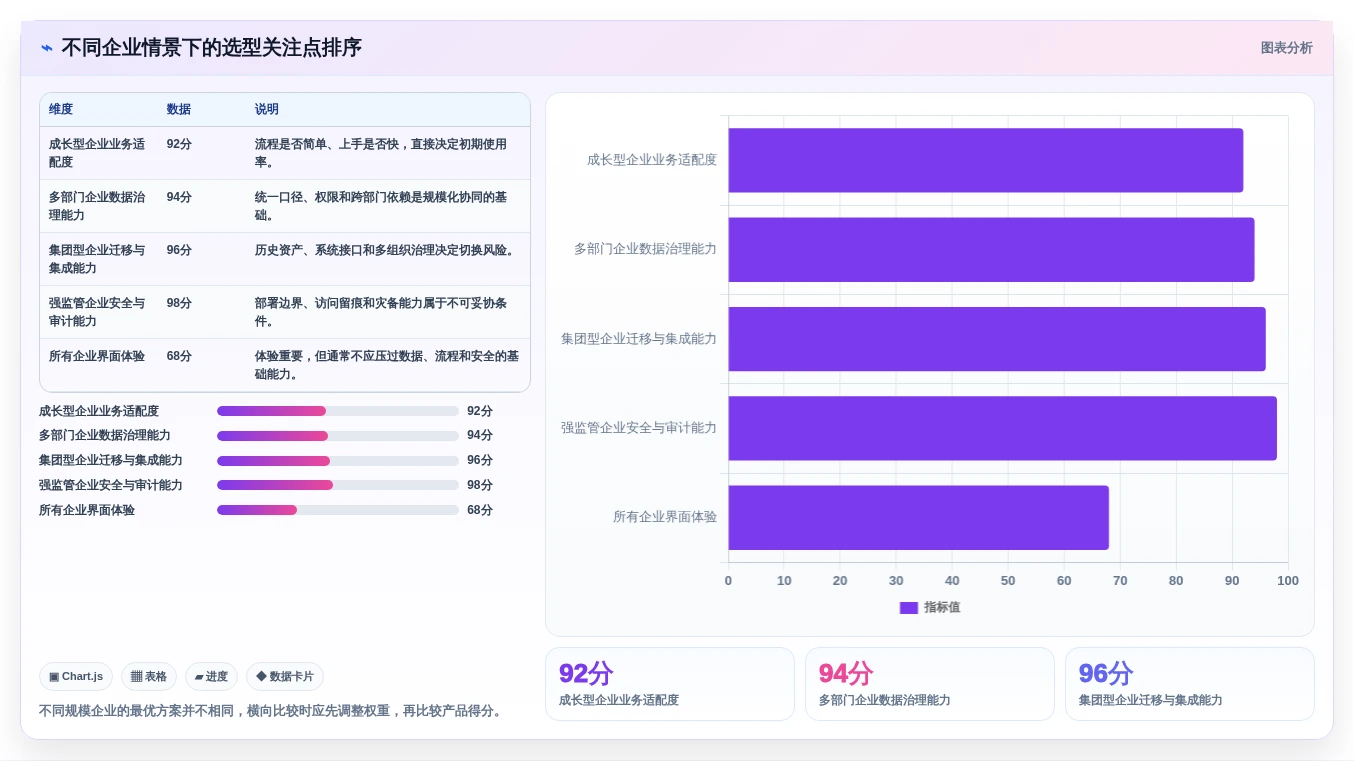
Task: Select table cell 多部门企业数据治理能力
Action: pos(97,206)
